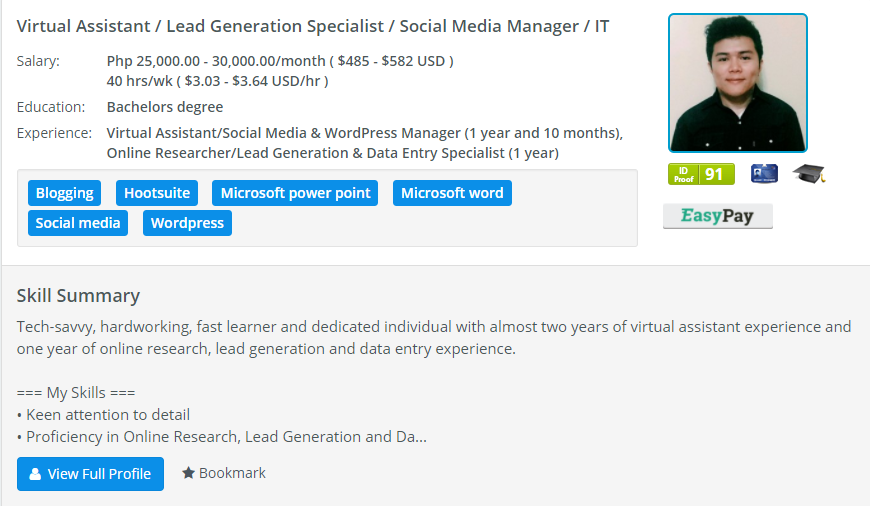Image resolution: width=870 pixels, height=506 pixels.
Task: Click the person icon on View Full Profile
Action: tap(35, 474)
